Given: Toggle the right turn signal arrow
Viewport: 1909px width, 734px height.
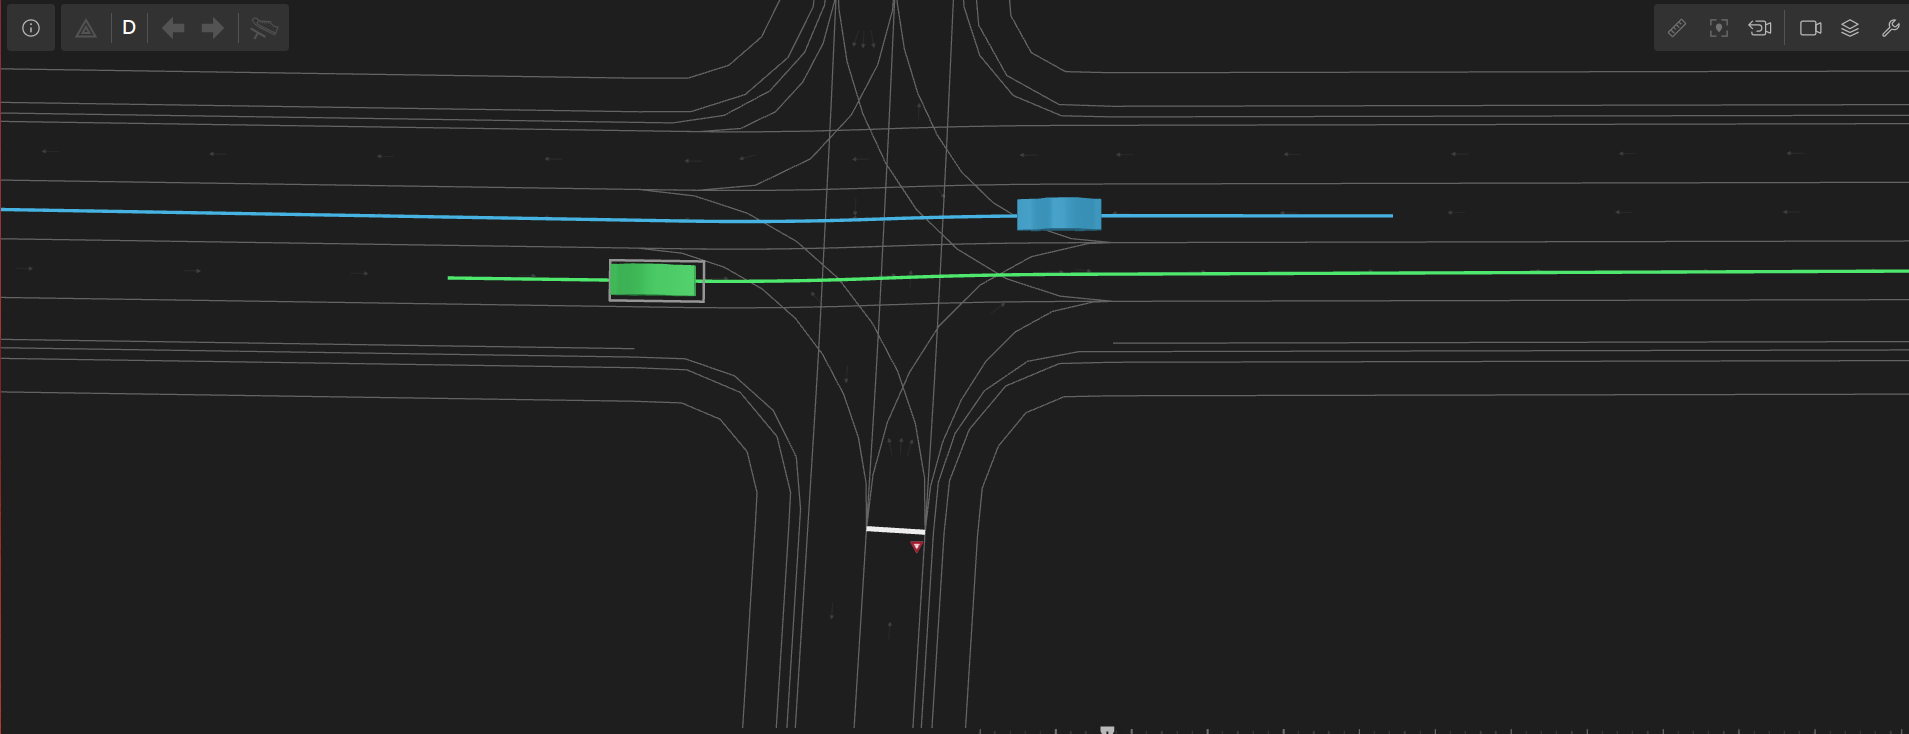Looking at the screenshot, I should coord(212,28).
